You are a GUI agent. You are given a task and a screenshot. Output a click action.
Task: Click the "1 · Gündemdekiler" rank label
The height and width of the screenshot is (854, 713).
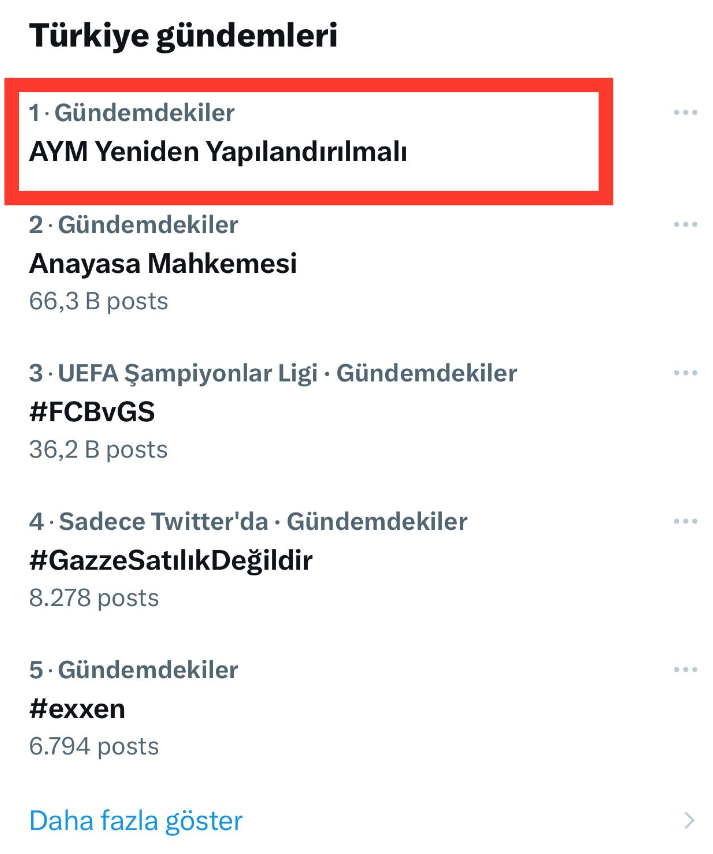point(132,113)
